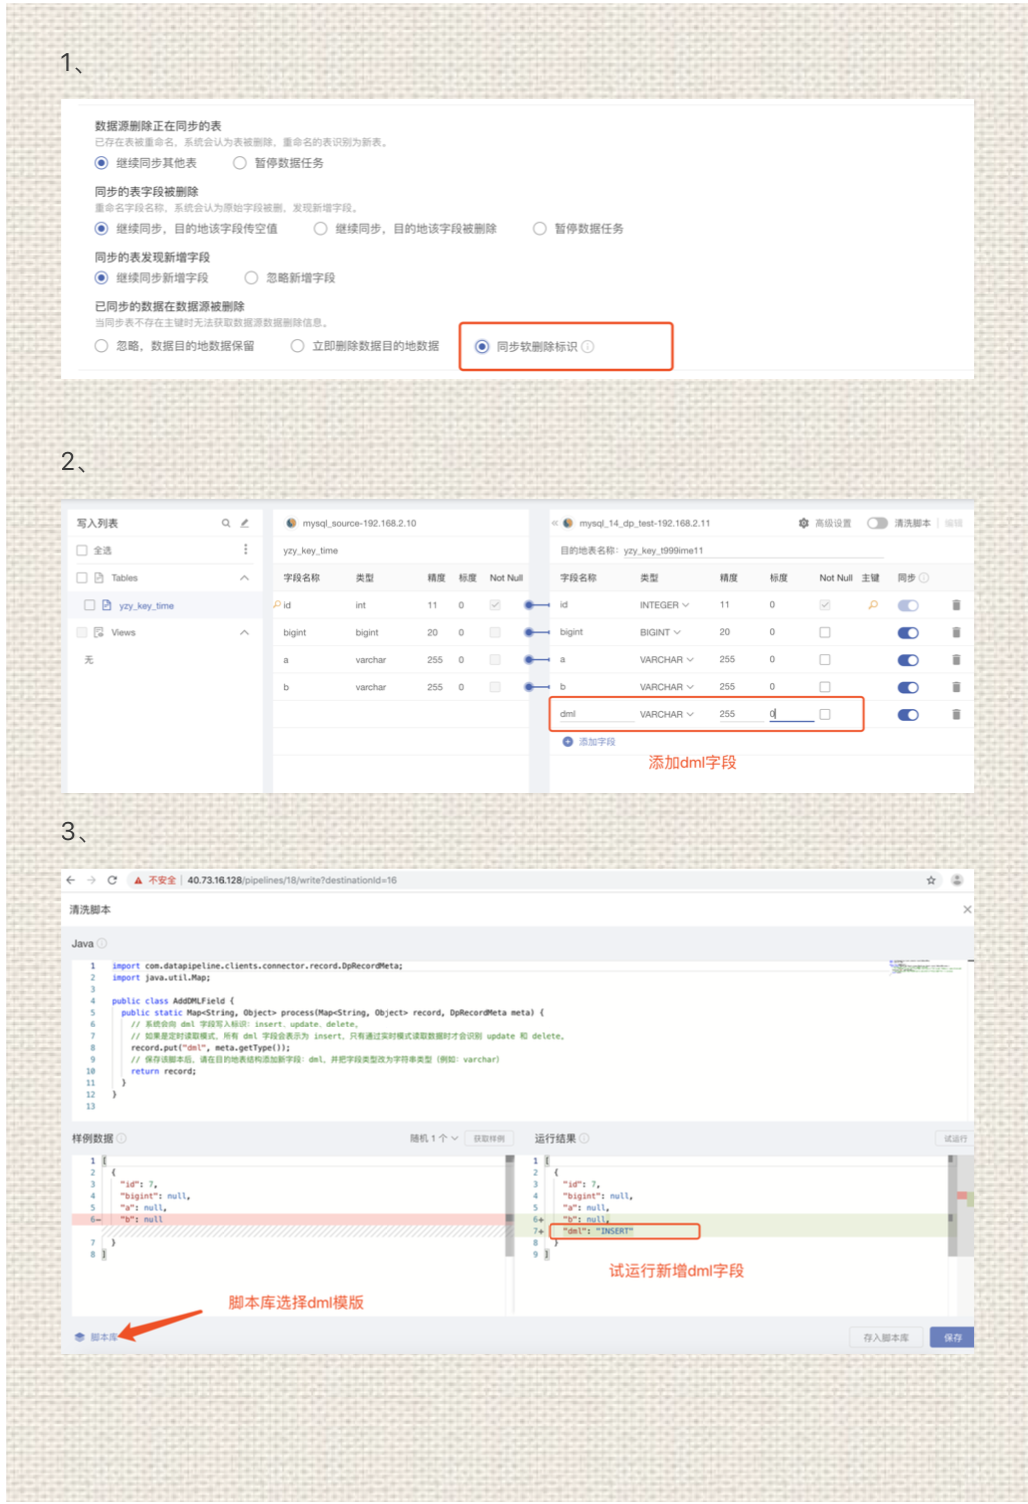Open VARCHAR type dropdown for field b
This screenshot has height=1504, width=1028.
pyautogui.click(x=666, y=687)
